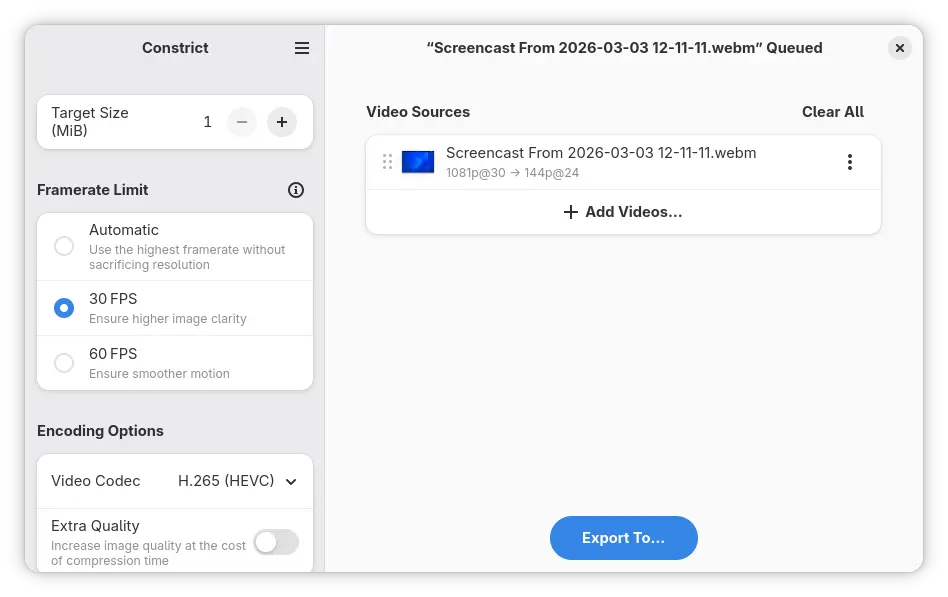Close the Constrict window
Image resolution: width=948 pixels, height=597 pixels.
tap(899, 48)
